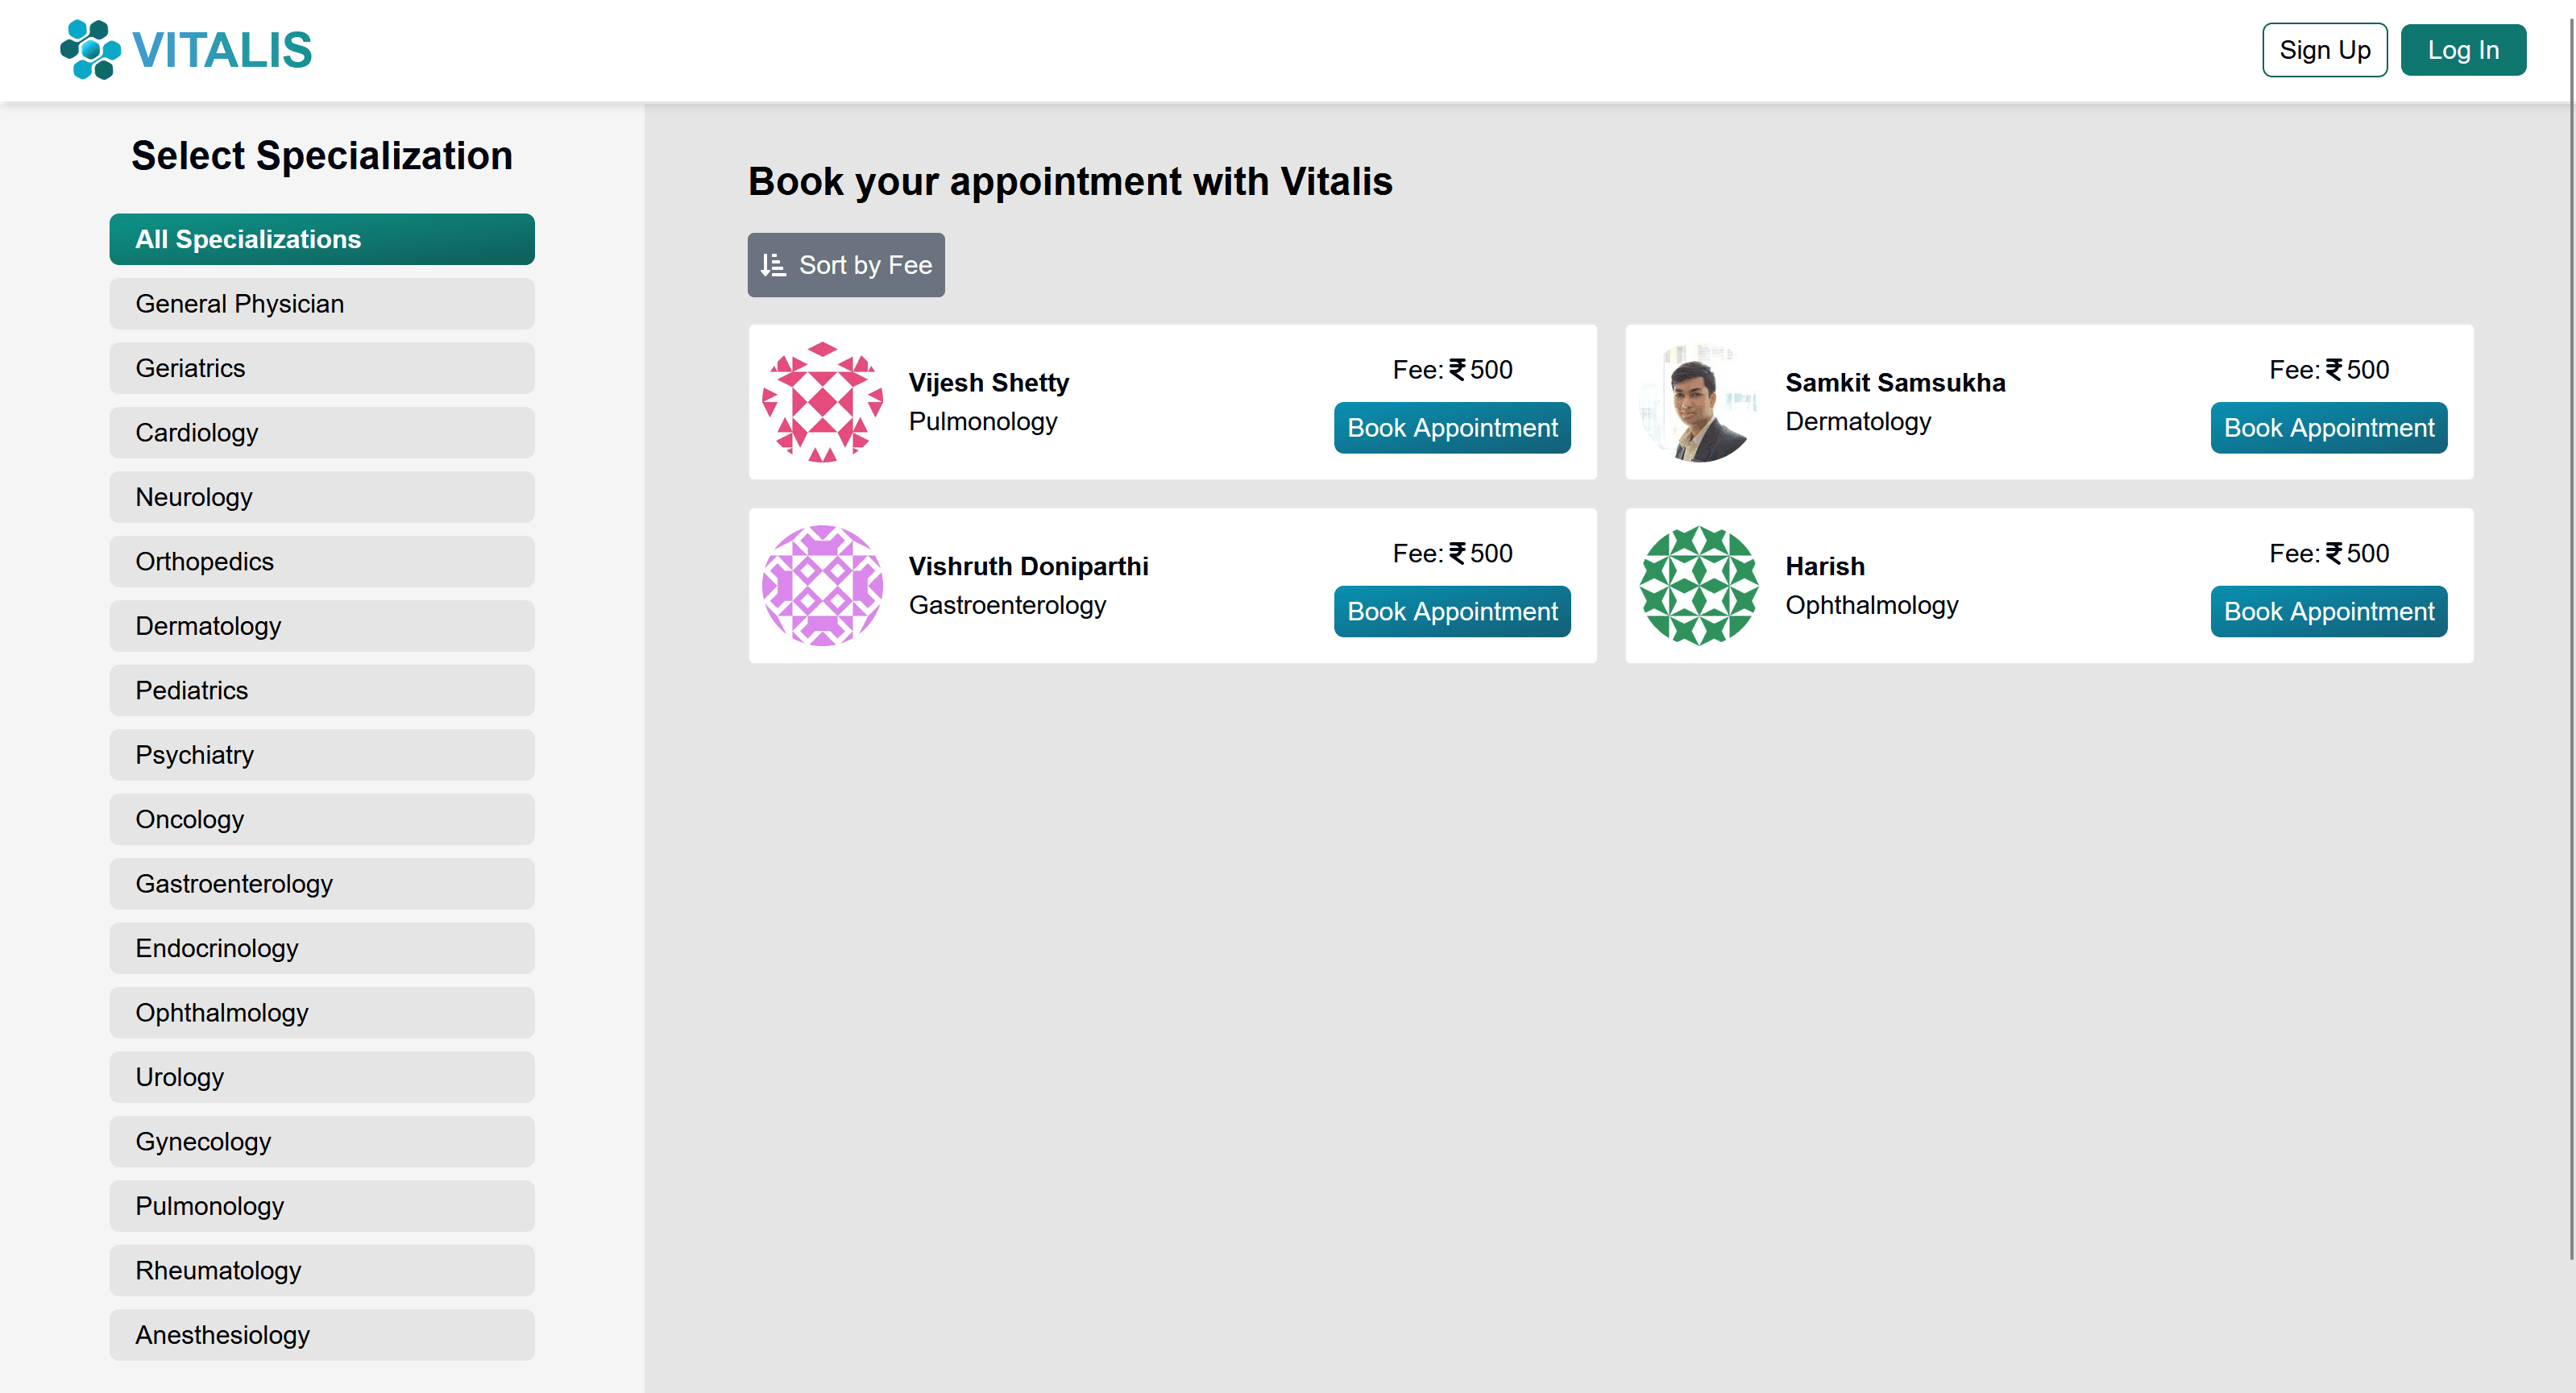Click the Vitalis hexagon logo icon
The height and width of the screenshot is (1393, 2576).
coord(90,49)
